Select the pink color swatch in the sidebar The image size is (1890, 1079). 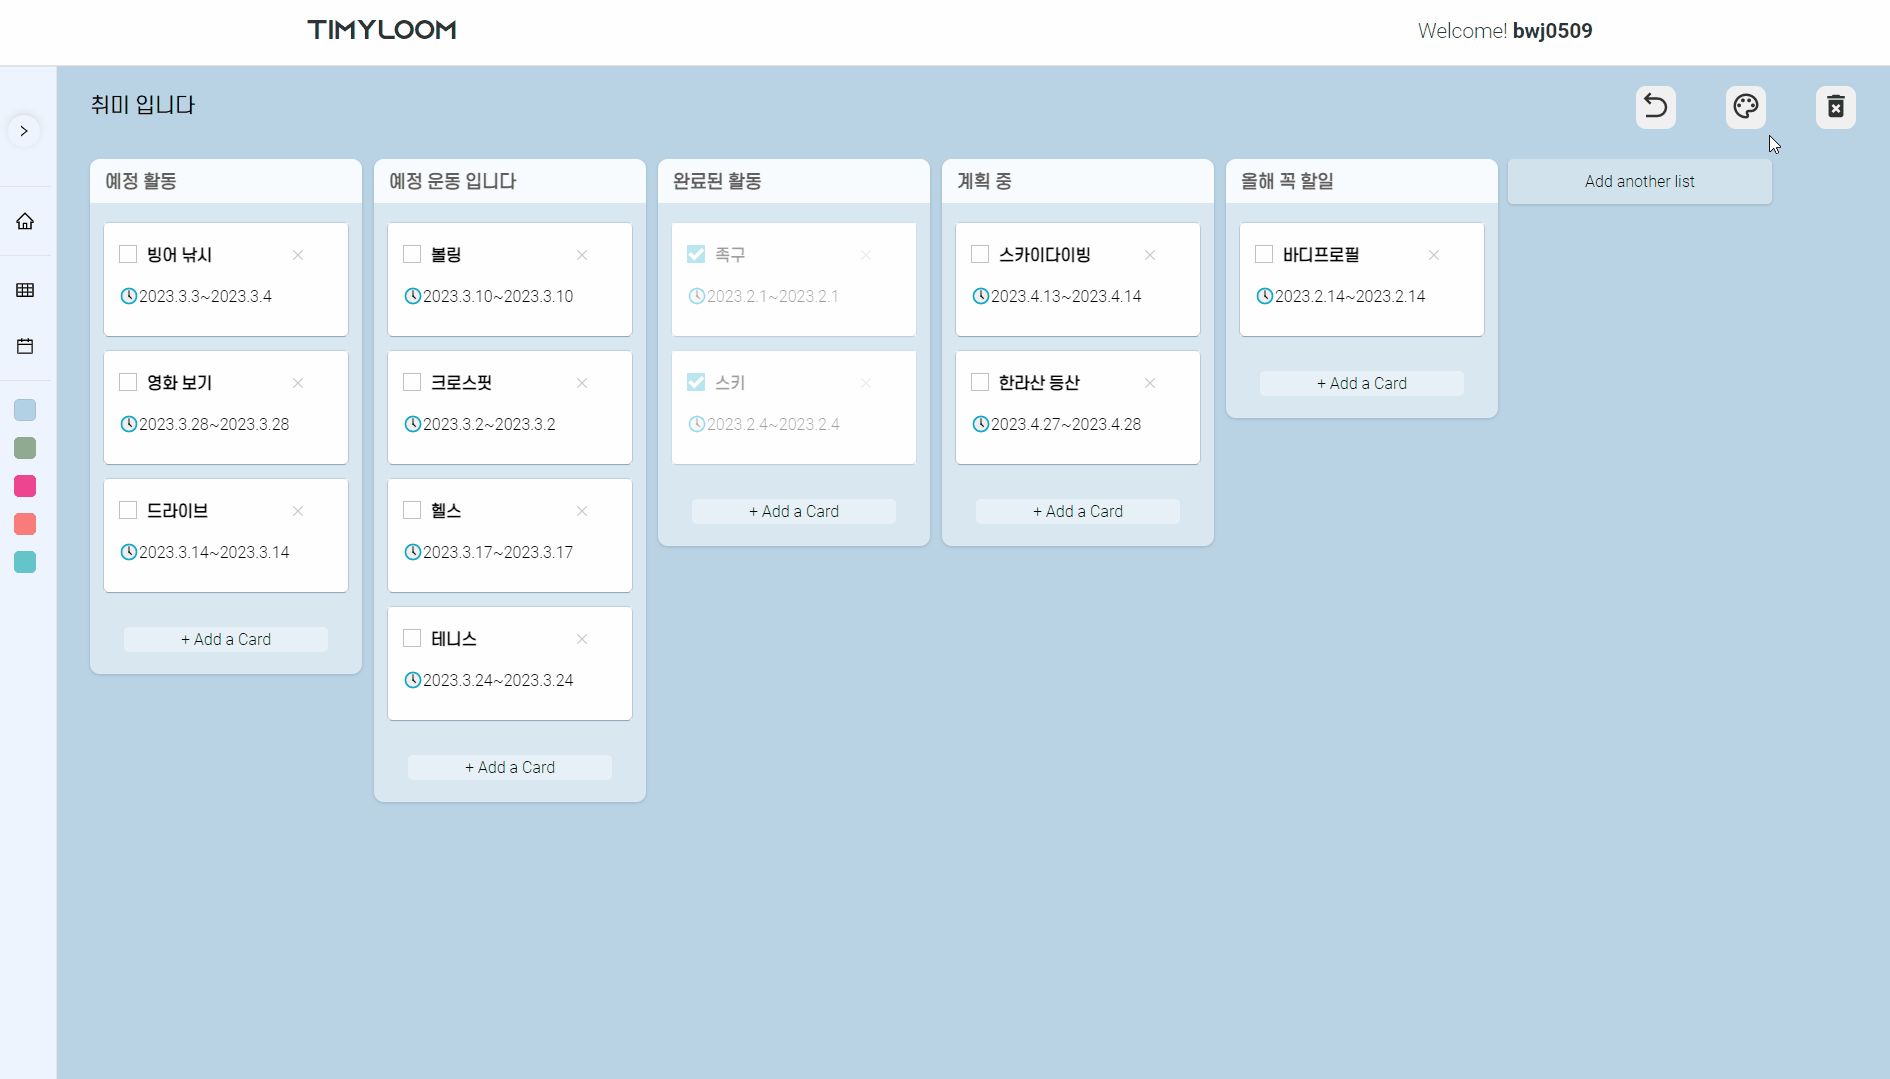tap(25, 487)
